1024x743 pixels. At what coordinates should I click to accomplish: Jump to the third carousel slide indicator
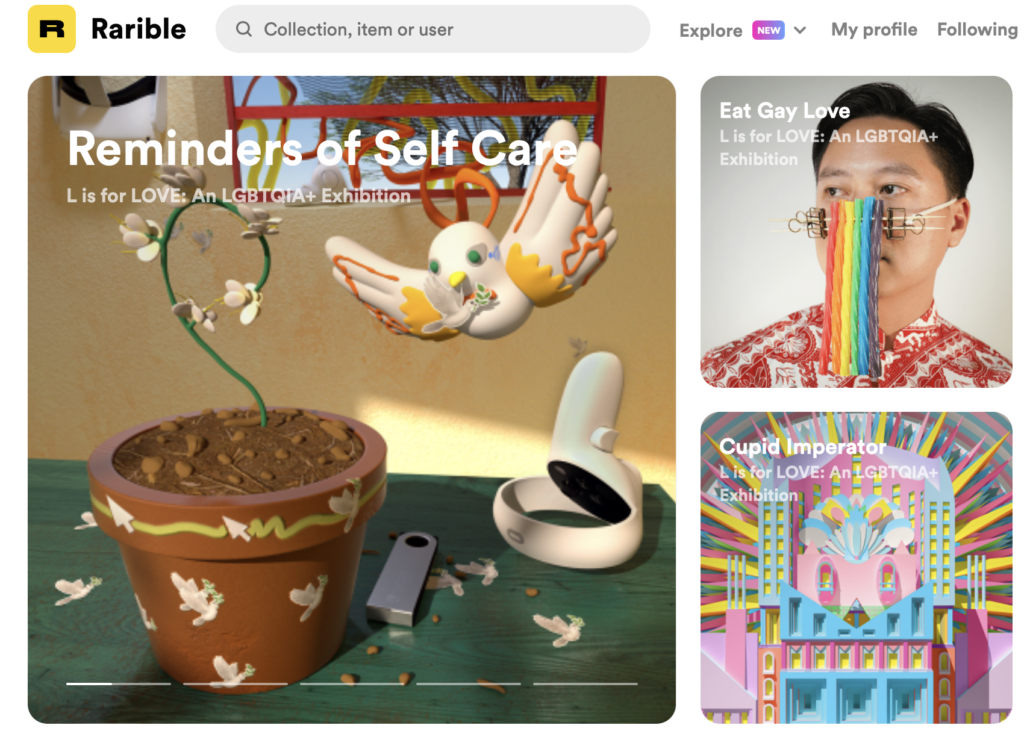click(x=352, y=684)
